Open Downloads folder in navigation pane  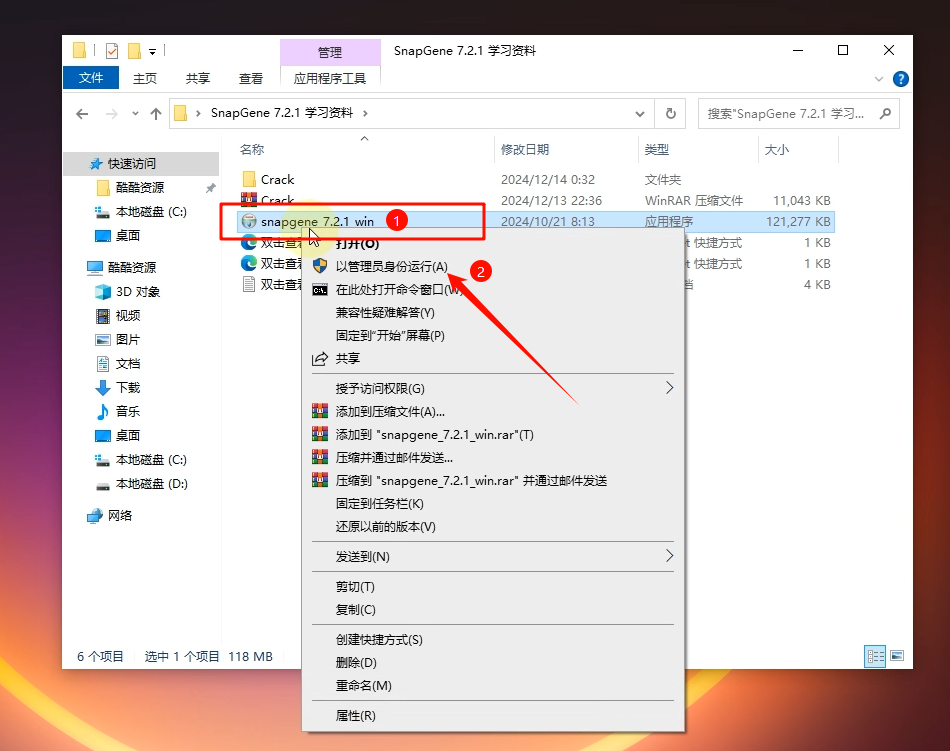point(128,388)
